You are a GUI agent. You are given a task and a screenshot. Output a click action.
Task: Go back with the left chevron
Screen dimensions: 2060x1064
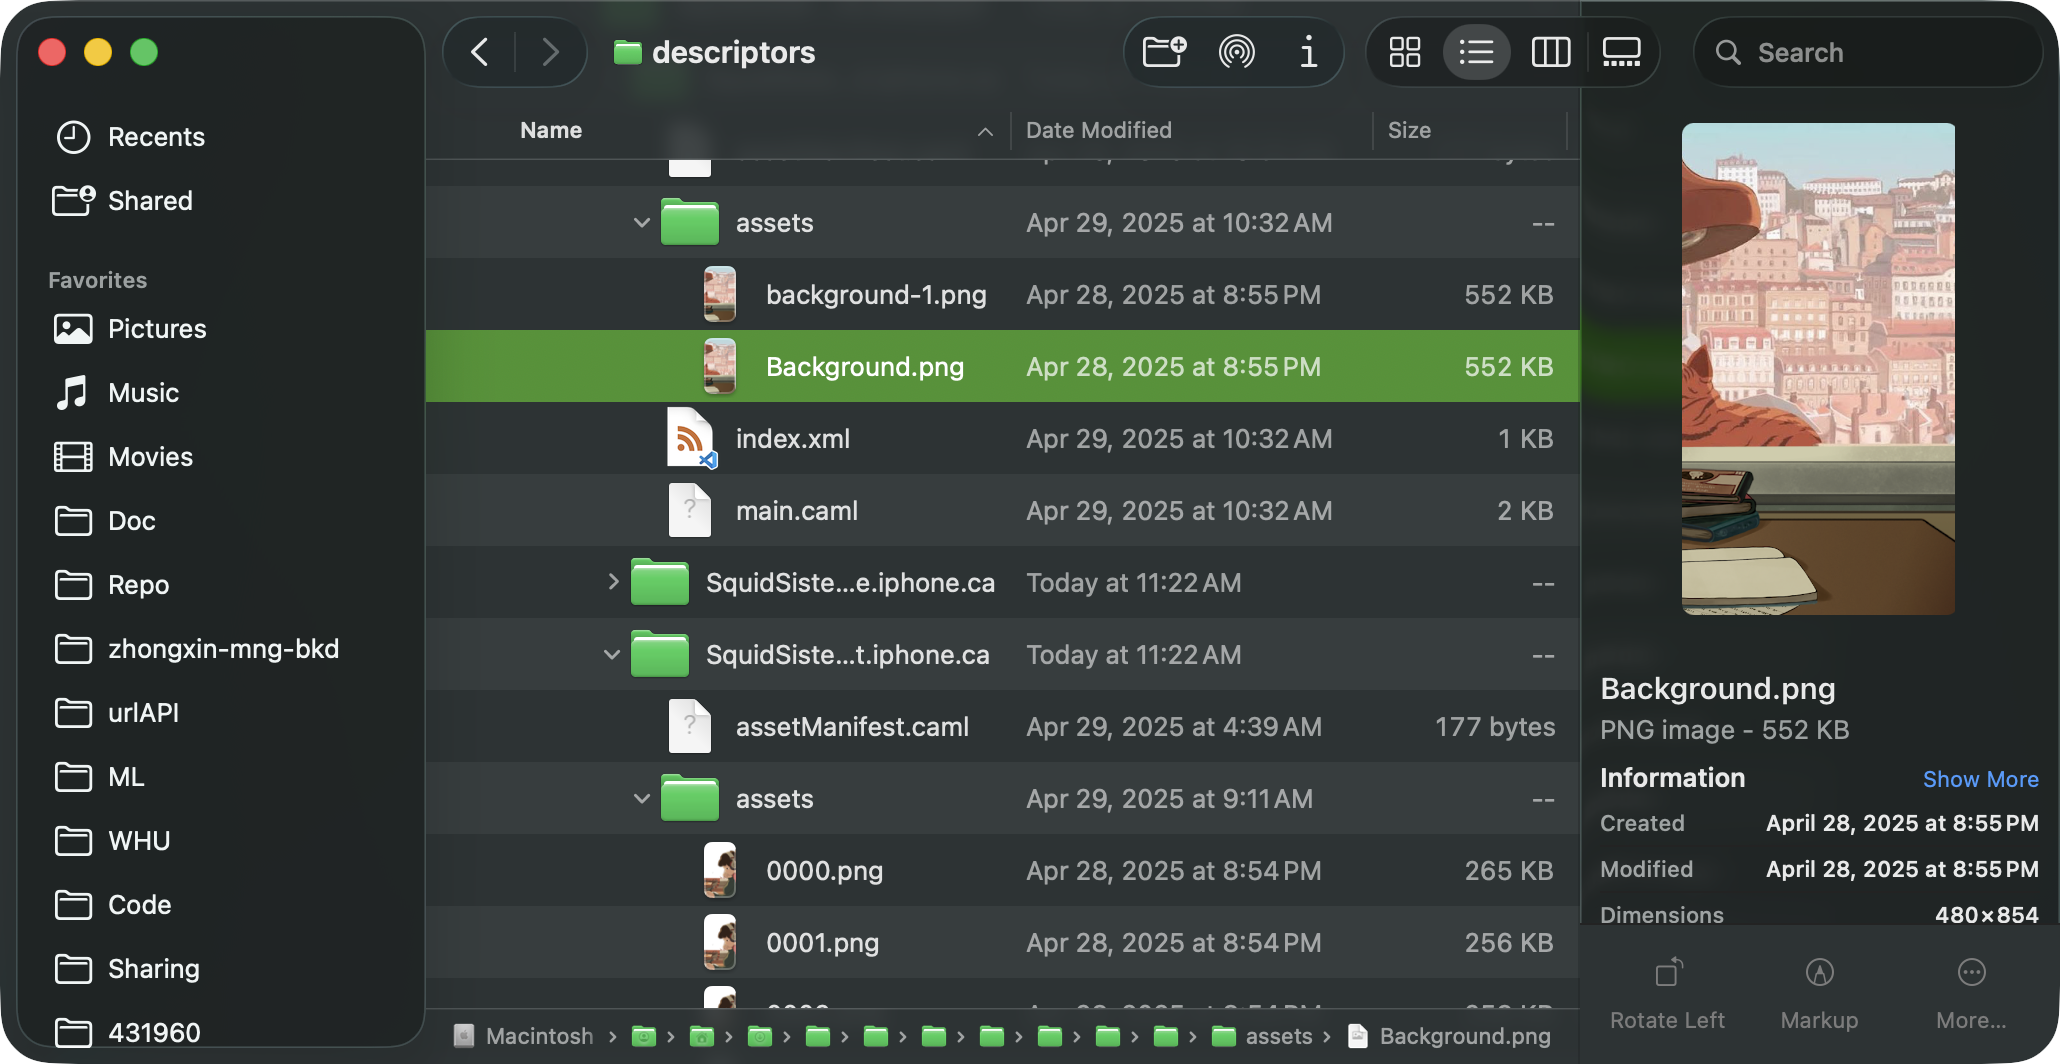[x=480, y=52]
